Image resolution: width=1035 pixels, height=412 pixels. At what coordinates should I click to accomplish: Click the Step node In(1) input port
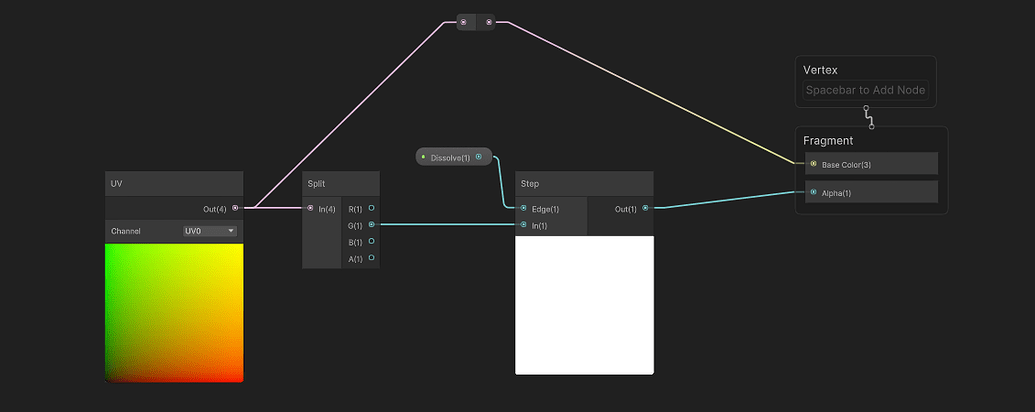pyautogui.click(x=523, y=225)
